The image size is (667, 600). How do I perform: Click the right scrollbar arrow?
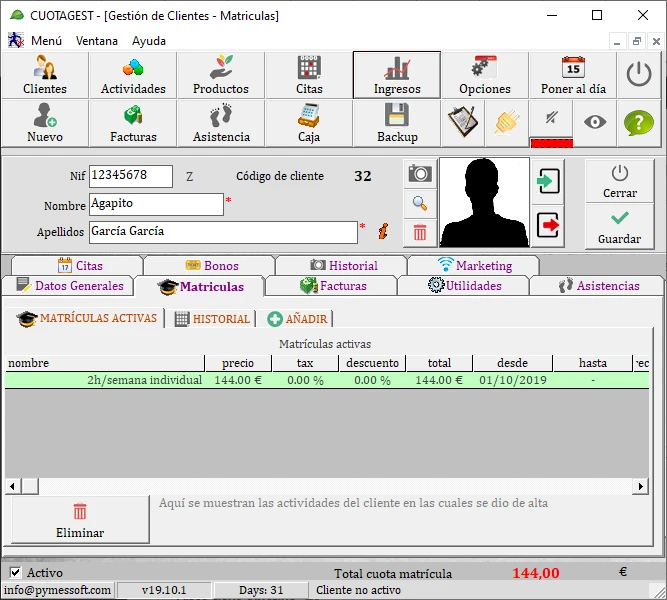point(640,486)
